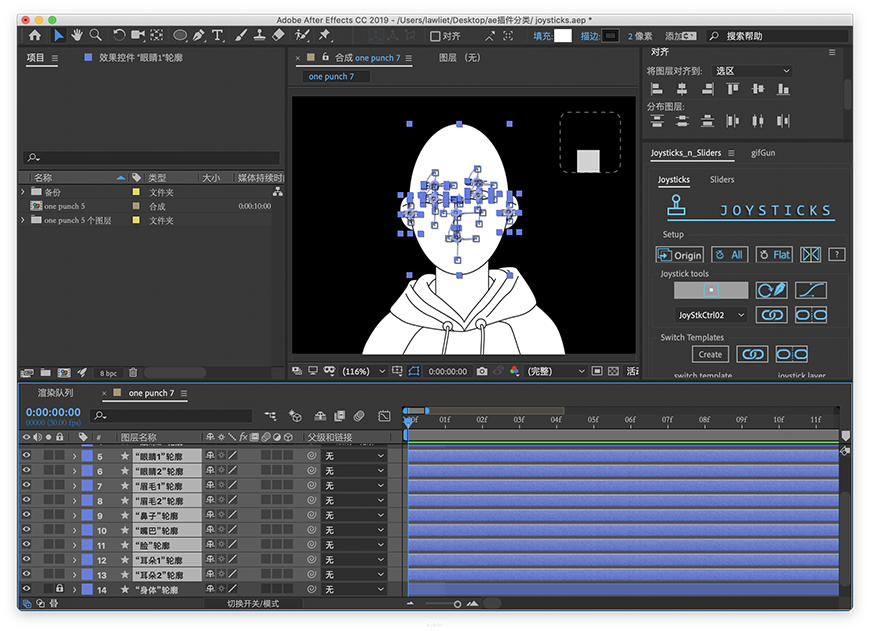Click the graph curve joystick tool icon

coord(810,290)
